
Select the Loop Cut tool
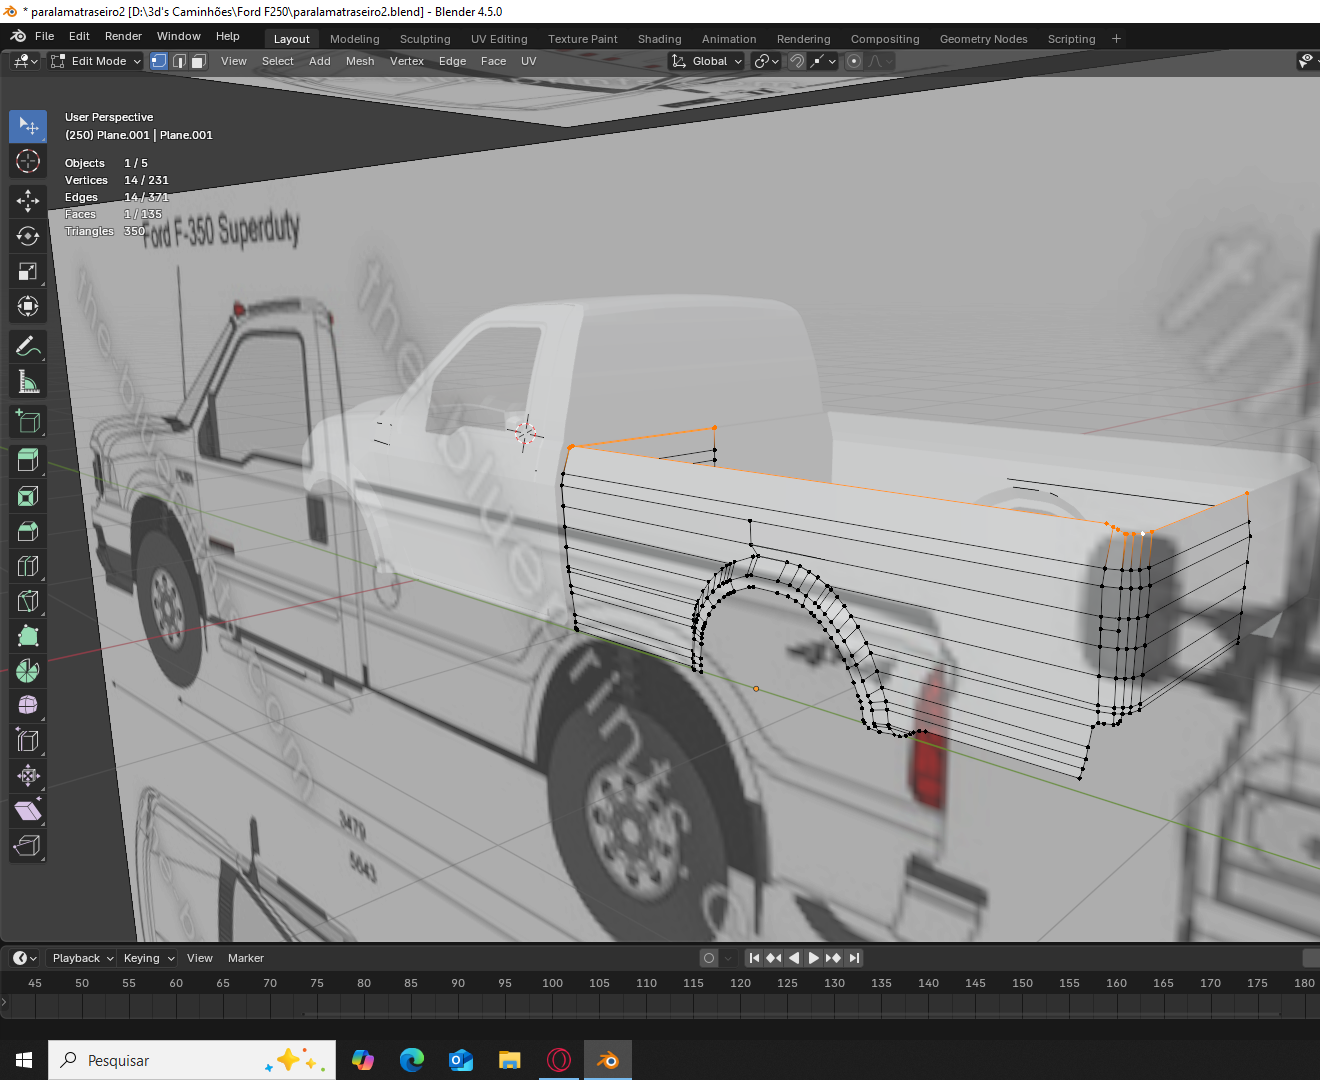(28, 566)
